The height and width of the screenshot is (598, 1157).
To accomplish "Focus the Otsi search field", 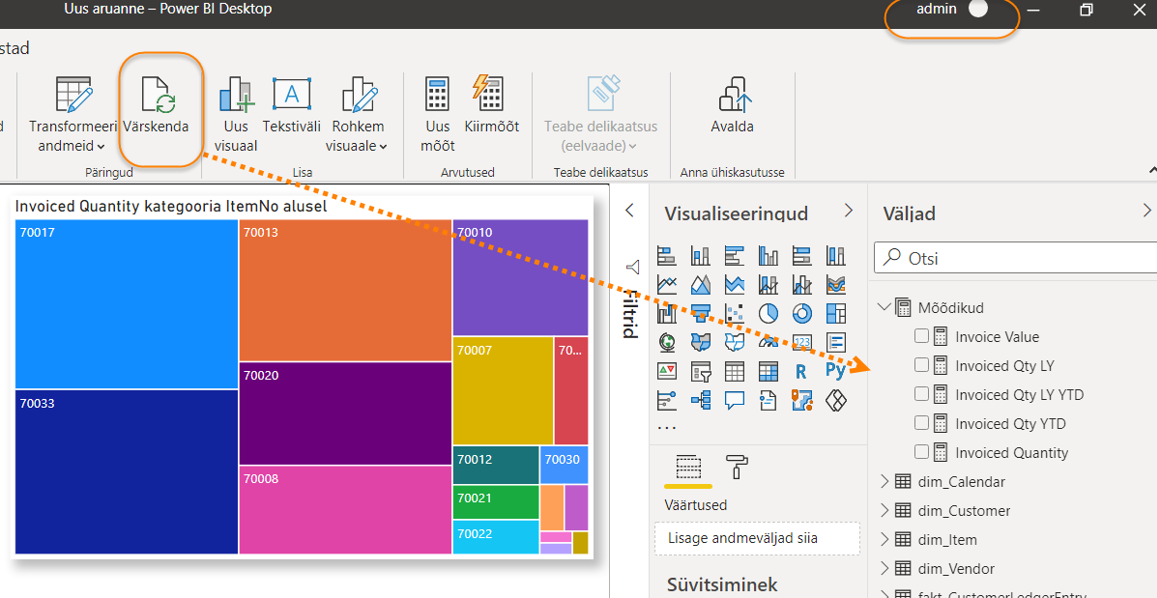I will pyautogui.click(x=1015, y=258).
